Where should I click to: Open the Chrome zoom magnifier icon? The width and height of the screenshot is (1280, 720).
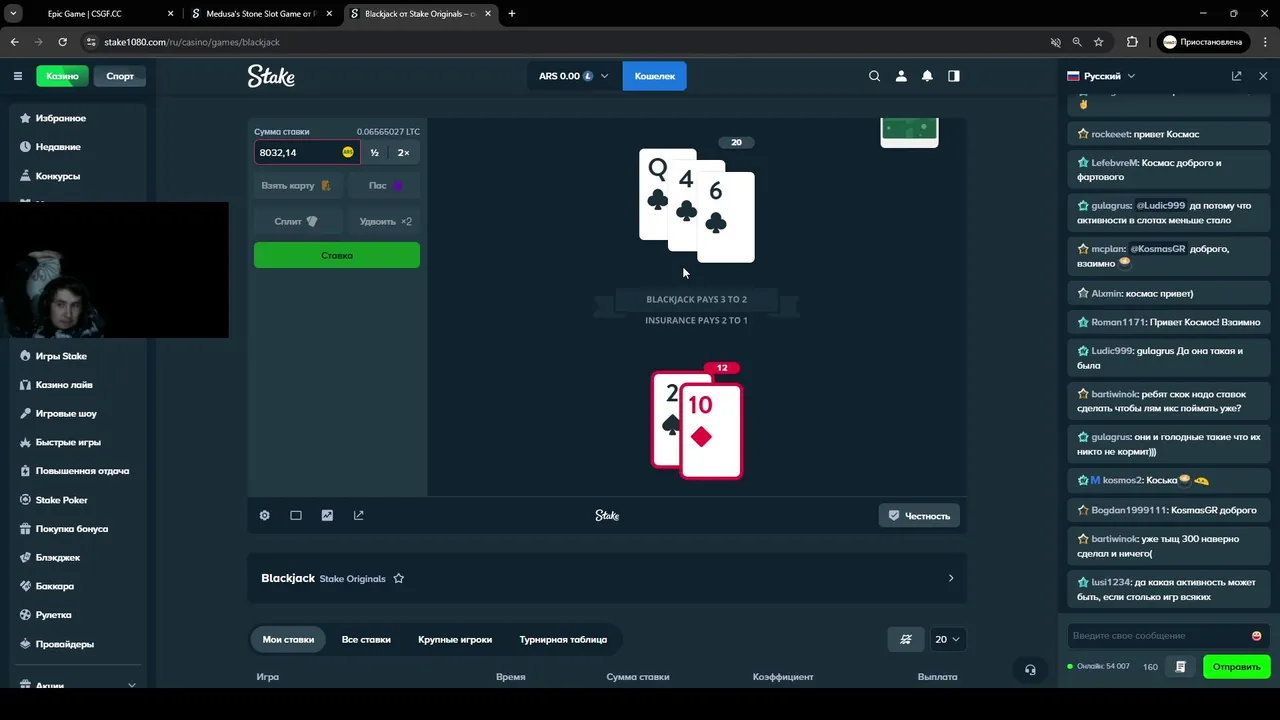pos(1077,42)
